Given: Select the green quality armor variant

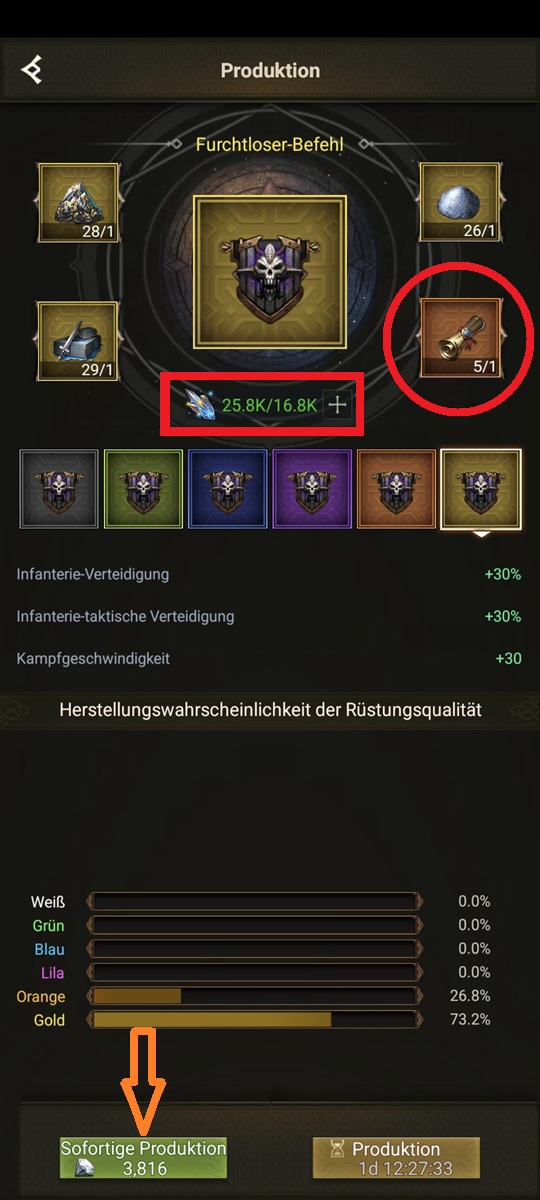Looking at the screenshot, I should click(x=143, y=489).
